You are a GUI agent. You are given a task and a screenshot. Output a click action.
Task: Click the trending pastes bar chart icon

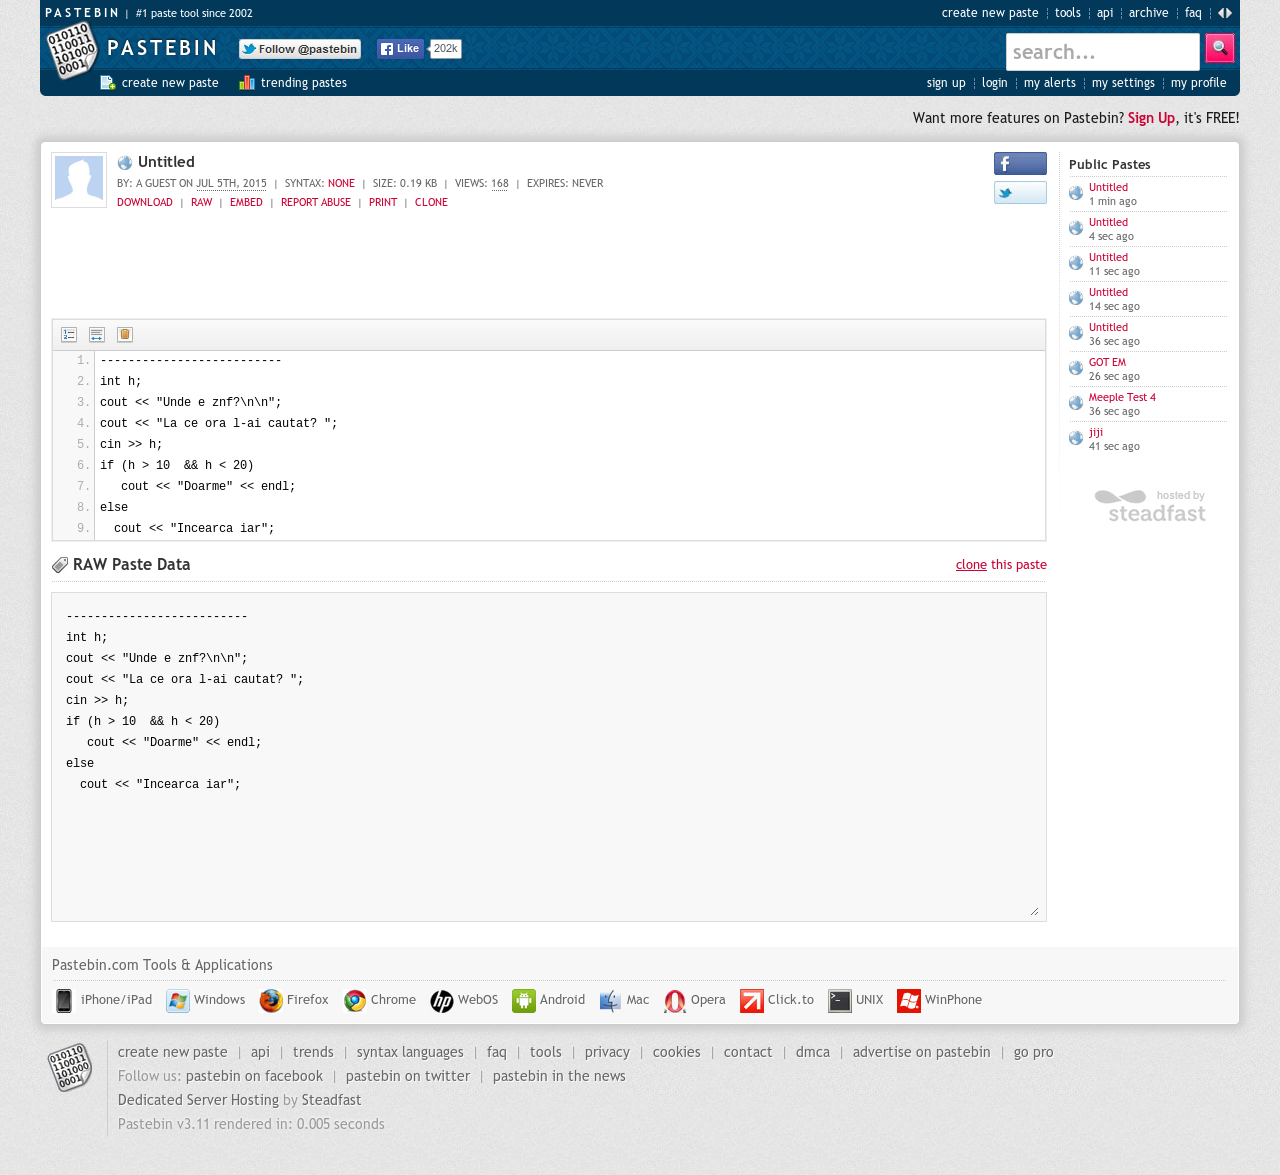point(247,83)
